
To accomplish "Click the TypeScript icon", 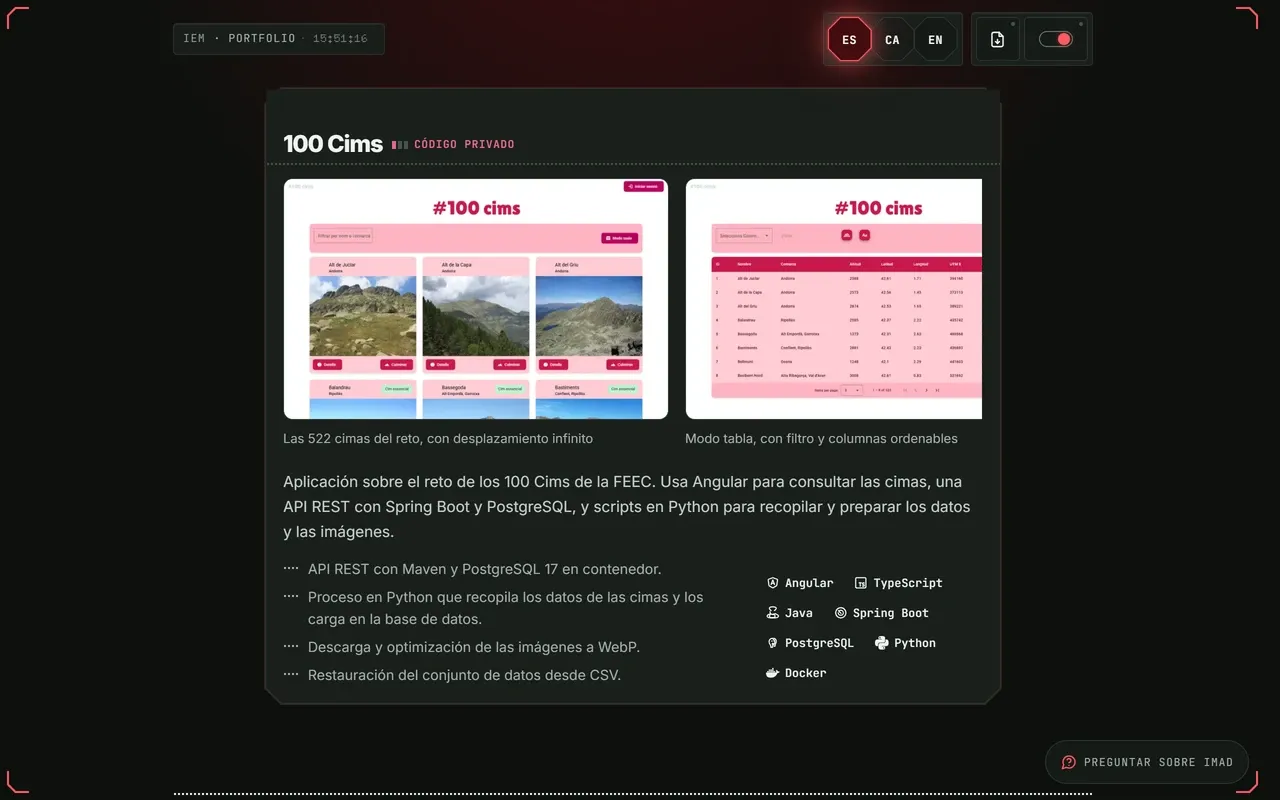I will tap(860, 583).
